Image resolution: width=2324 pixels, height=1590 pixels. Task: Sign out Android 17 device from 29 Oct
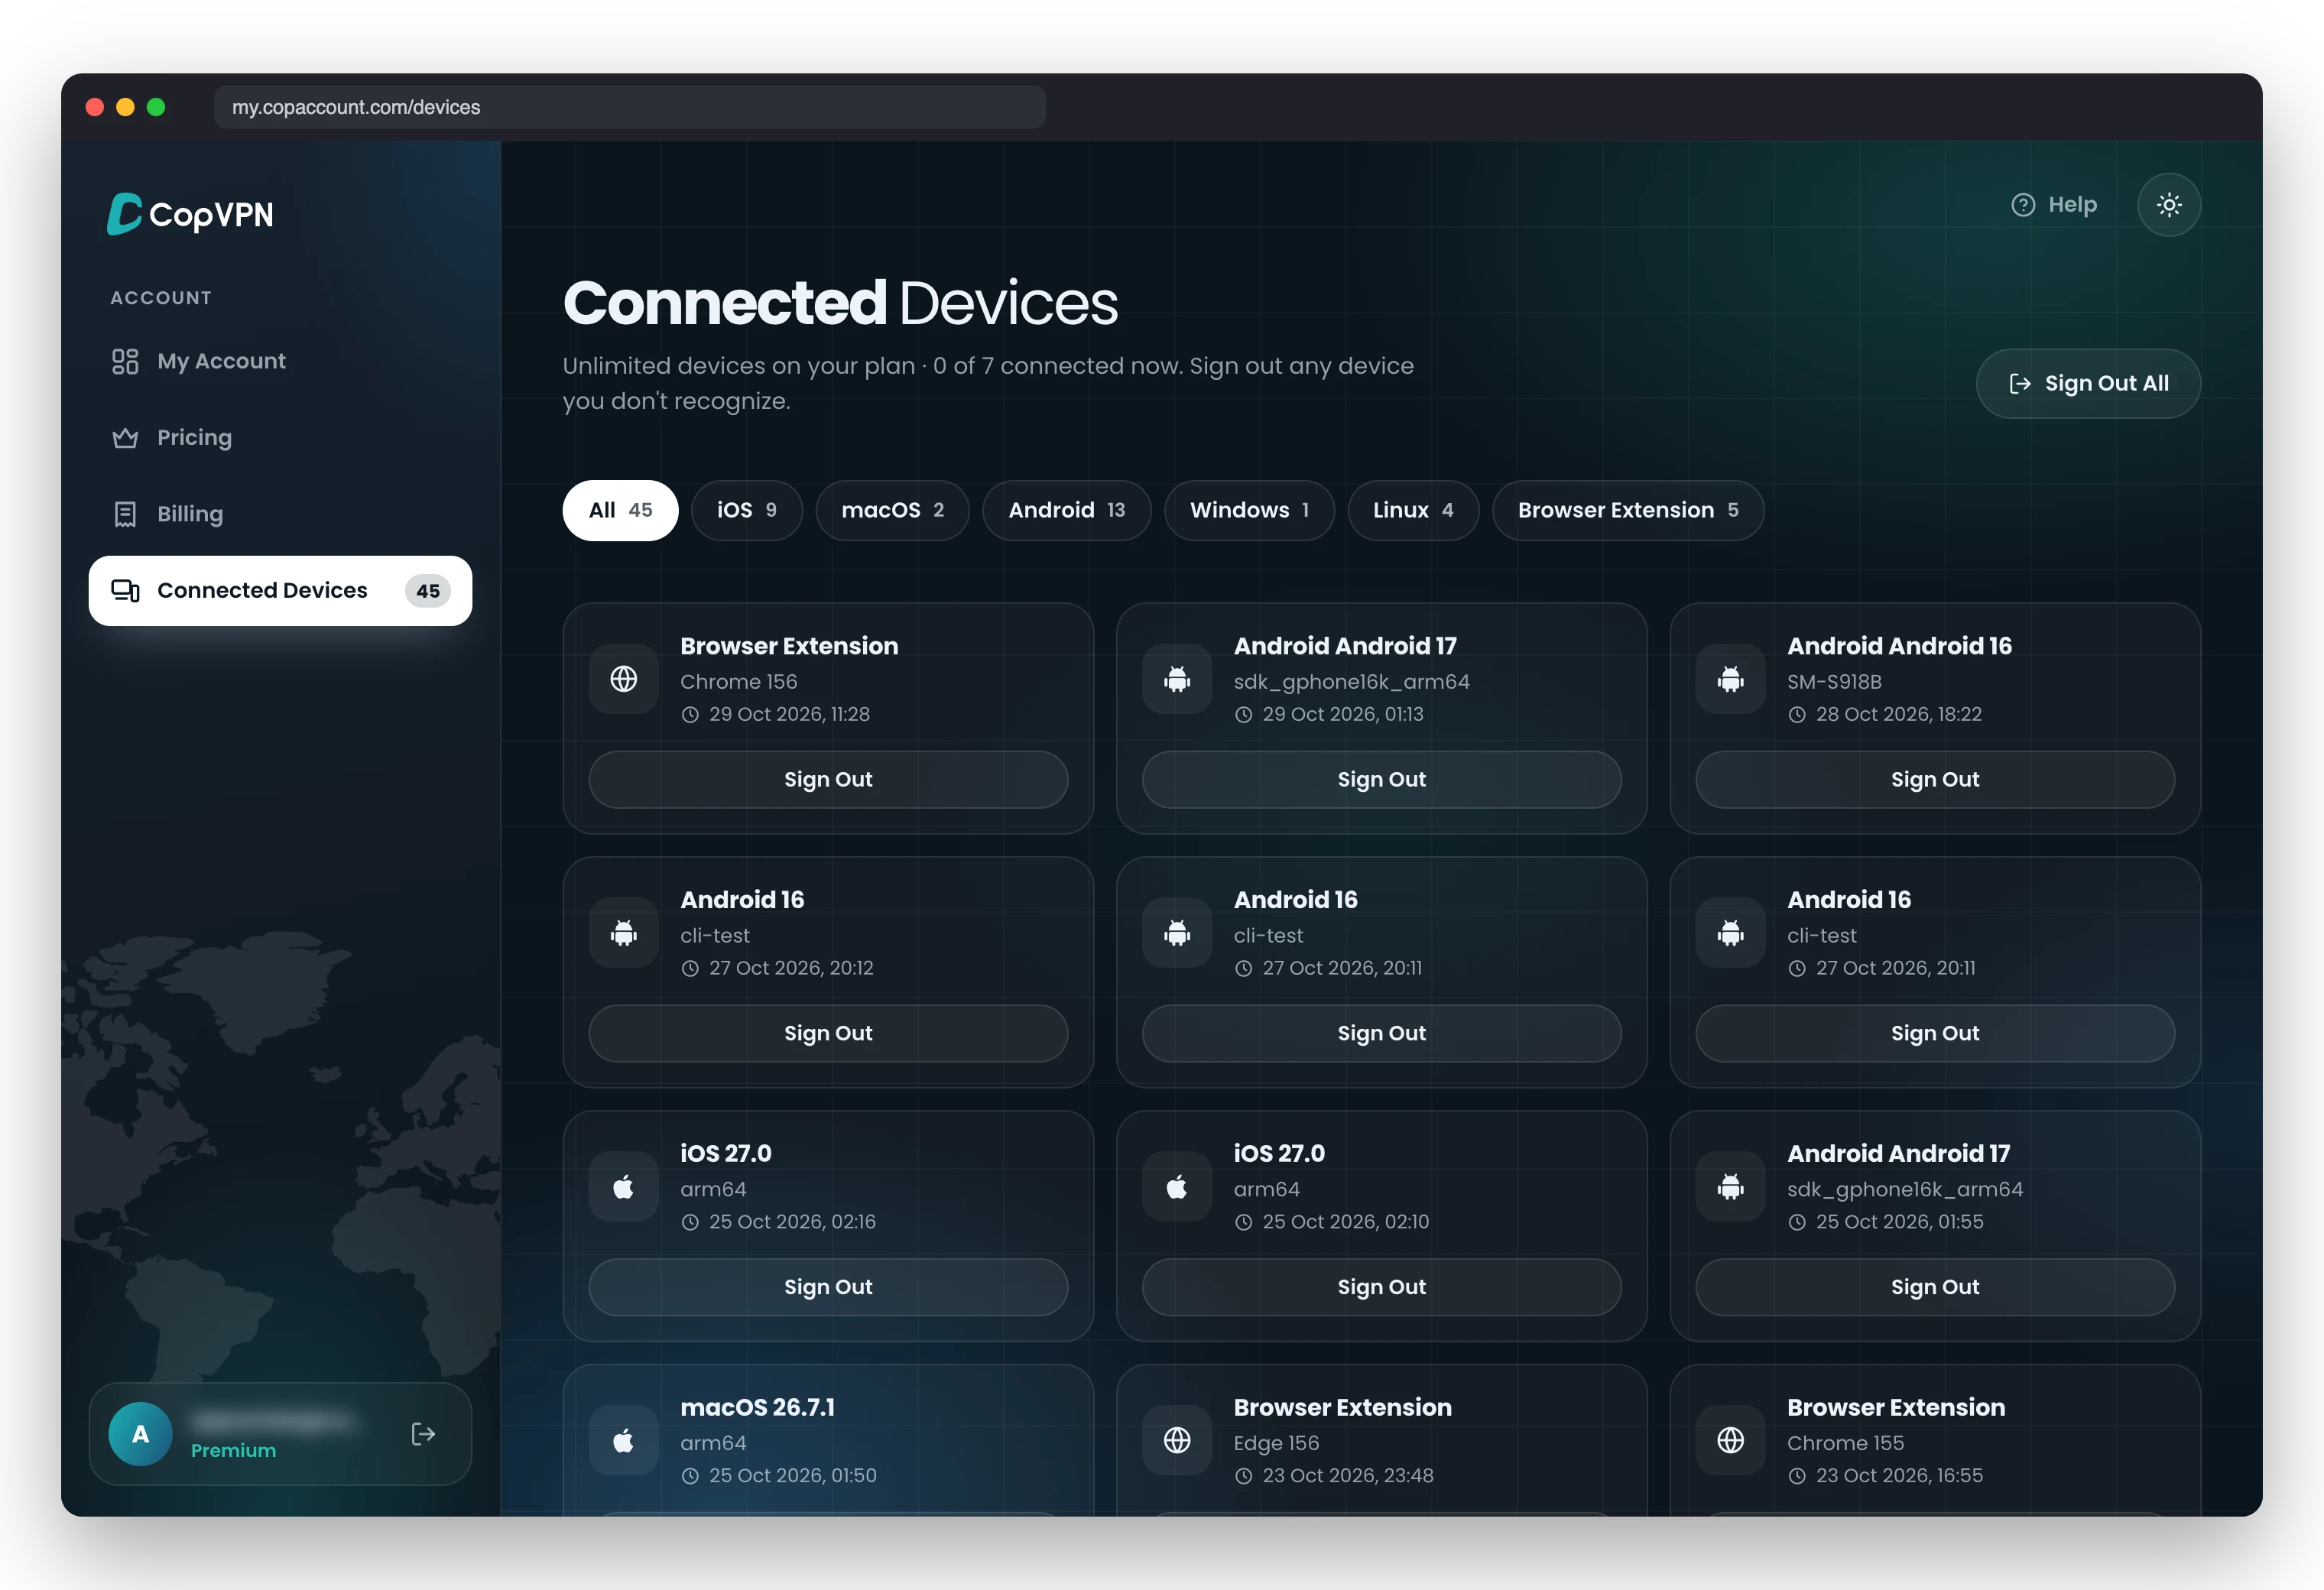coord(1381,779)
